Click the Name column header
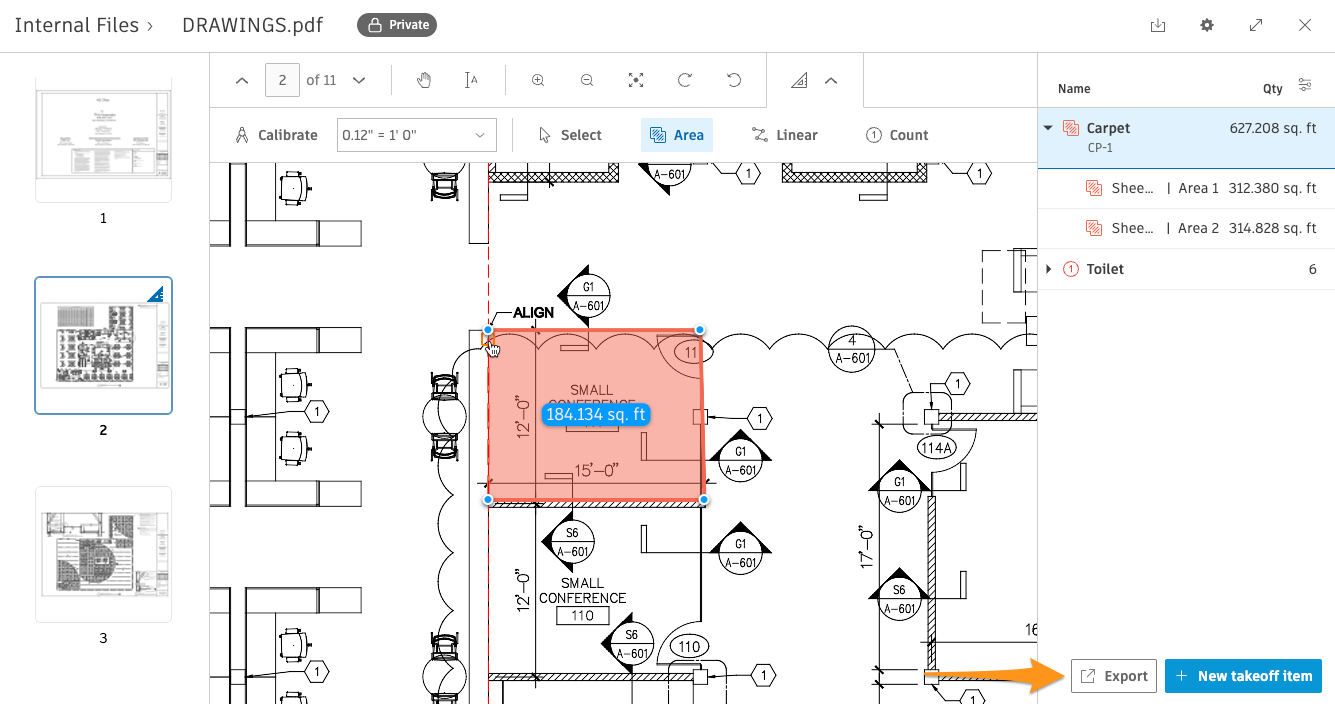 tap(1074, 88)
